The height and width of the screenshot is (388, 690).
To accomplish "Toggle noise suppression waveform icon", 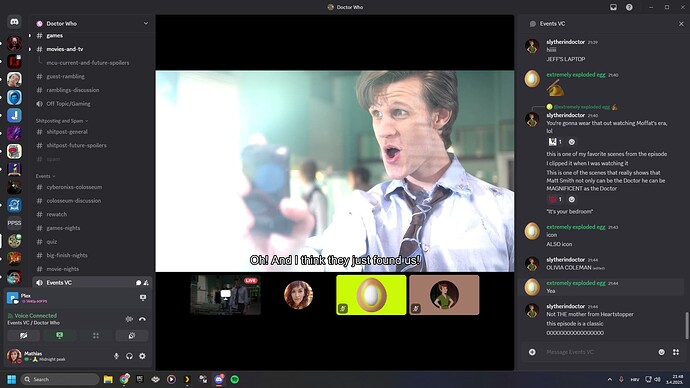I will [129, 319].
